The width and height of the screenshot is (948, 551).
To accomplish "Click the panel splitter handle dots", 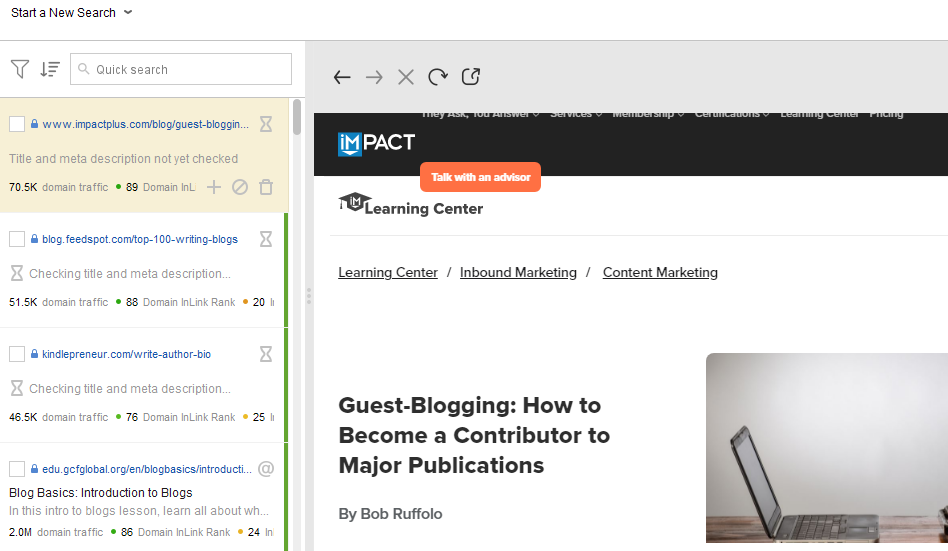I will (309, 296).
